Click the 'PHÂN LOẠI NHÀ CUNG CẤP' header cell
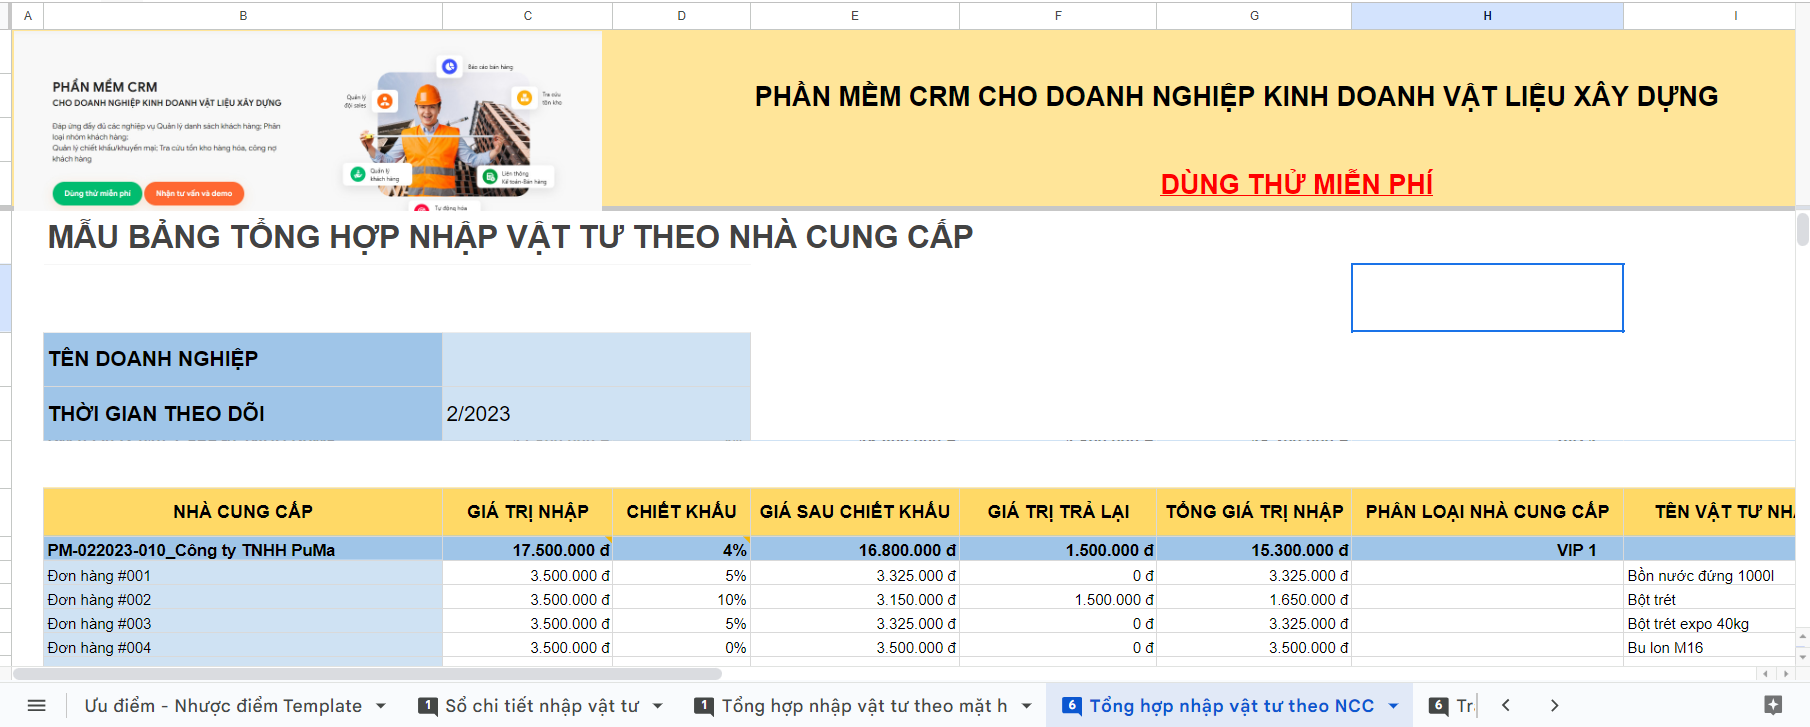 click(1487, 512)
